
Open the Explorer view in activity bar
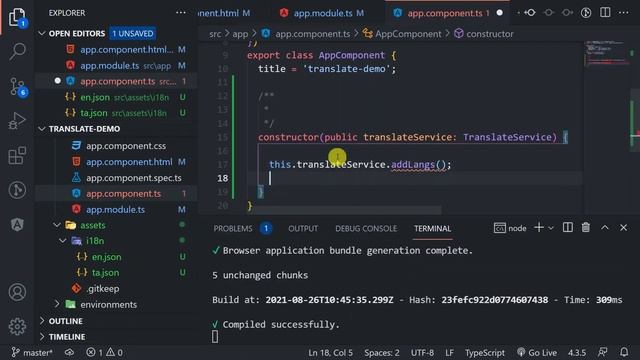pyautogui.click(x=17, y=17)
